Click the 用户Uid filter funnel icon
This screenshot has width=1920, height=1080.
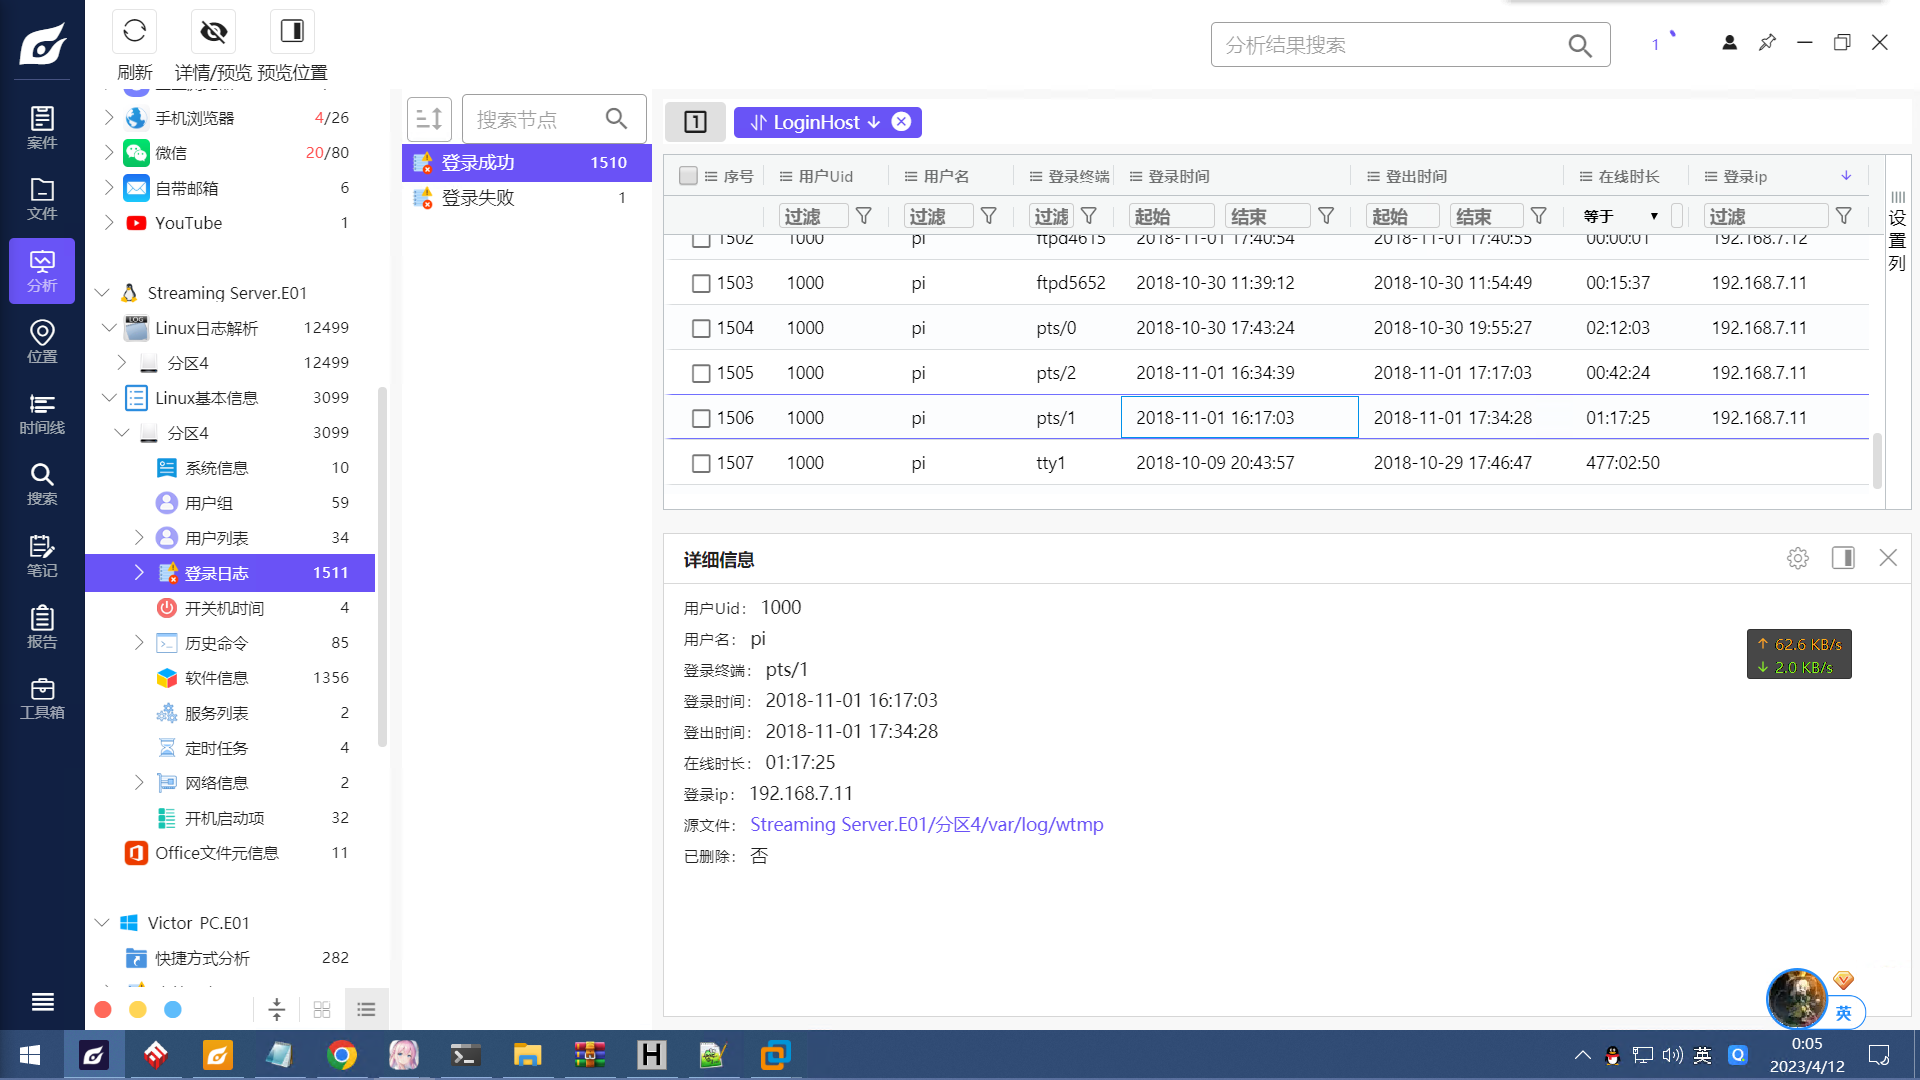[x=864, y=216]
